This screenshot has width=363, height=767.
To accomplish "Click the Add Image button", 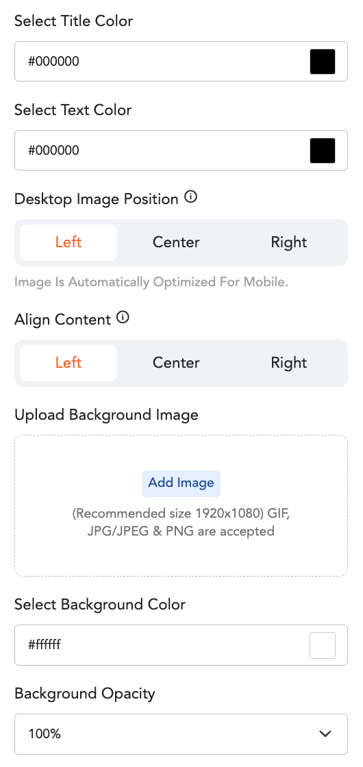I will (181, 483).
